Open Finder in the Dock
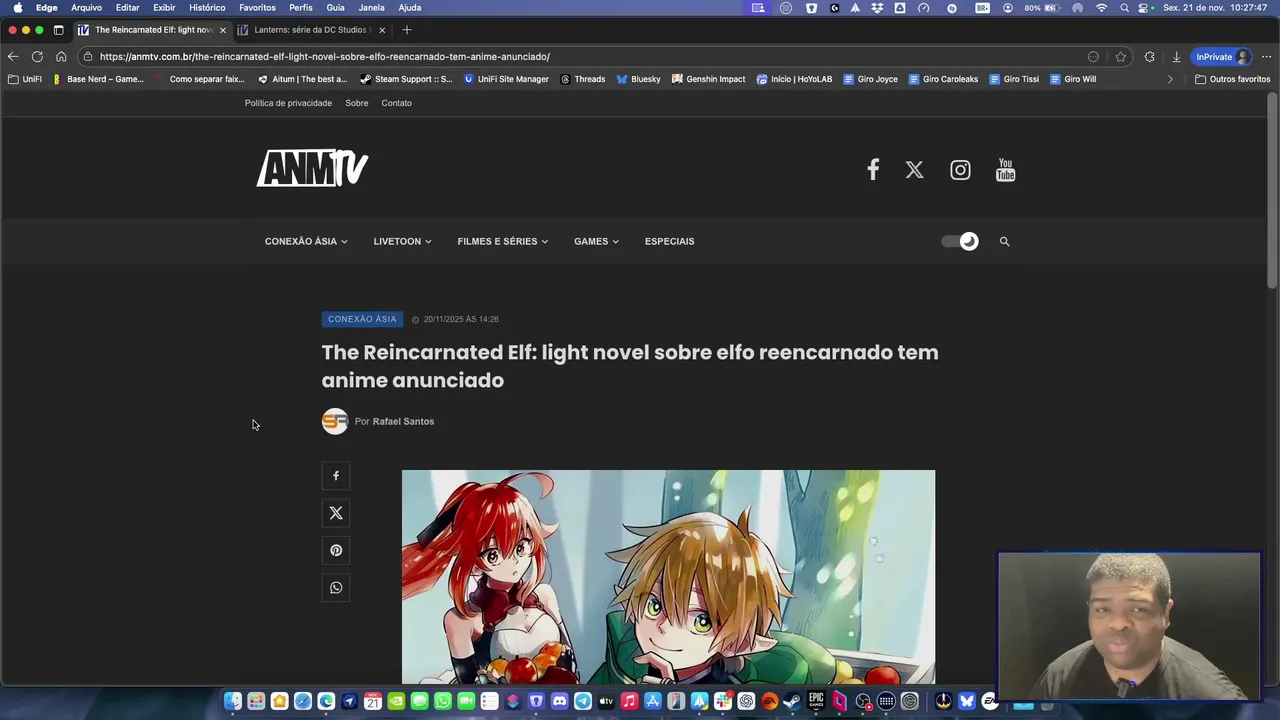Viewport: 1280px width, 720px height. [232, 701]
